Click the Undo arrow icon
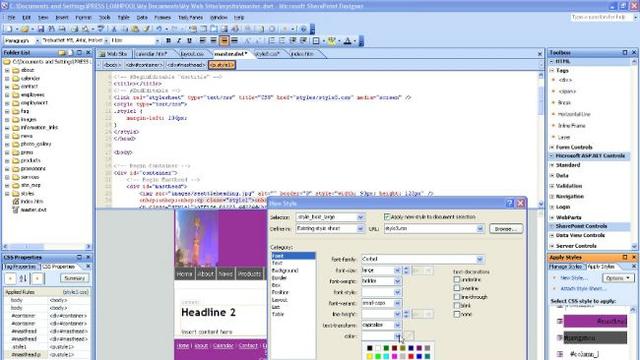640x360 pixels. coord(159,29)
